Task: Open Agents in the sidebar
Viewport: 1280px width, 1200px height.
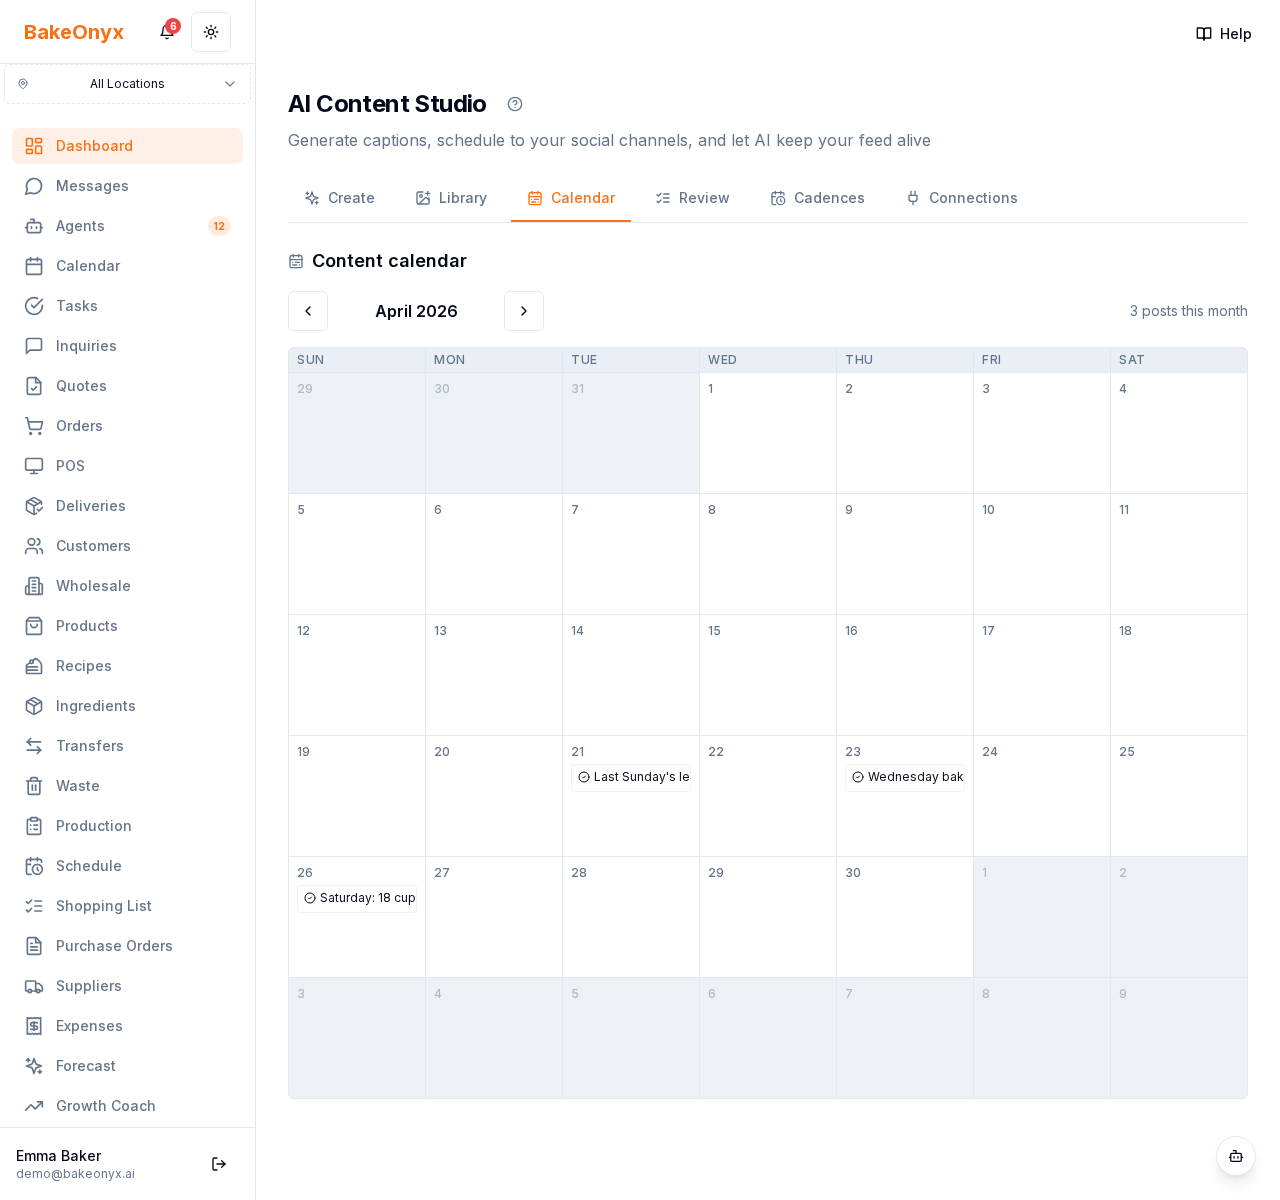Action: click(80, 226)
